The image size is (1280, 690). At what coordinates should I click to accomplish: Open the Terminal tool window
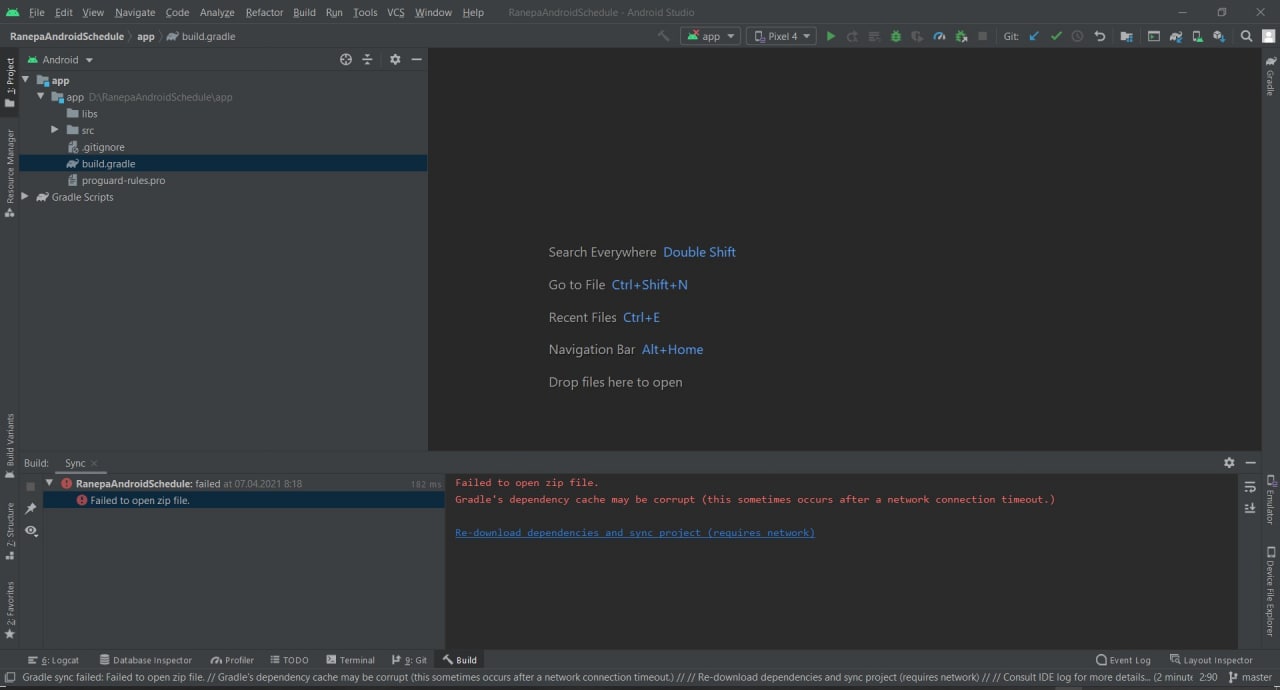tap(350, 660)
